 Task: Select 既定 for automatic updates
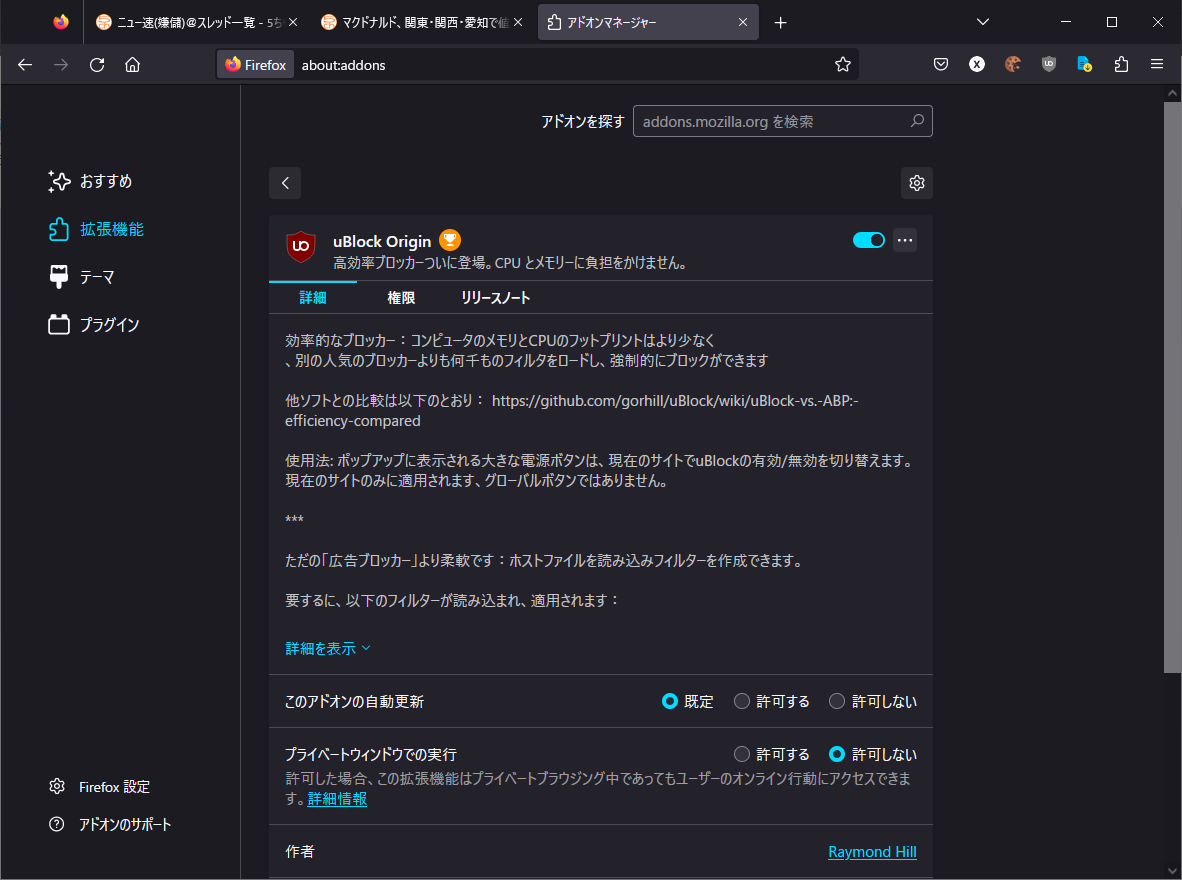(669, 701)
